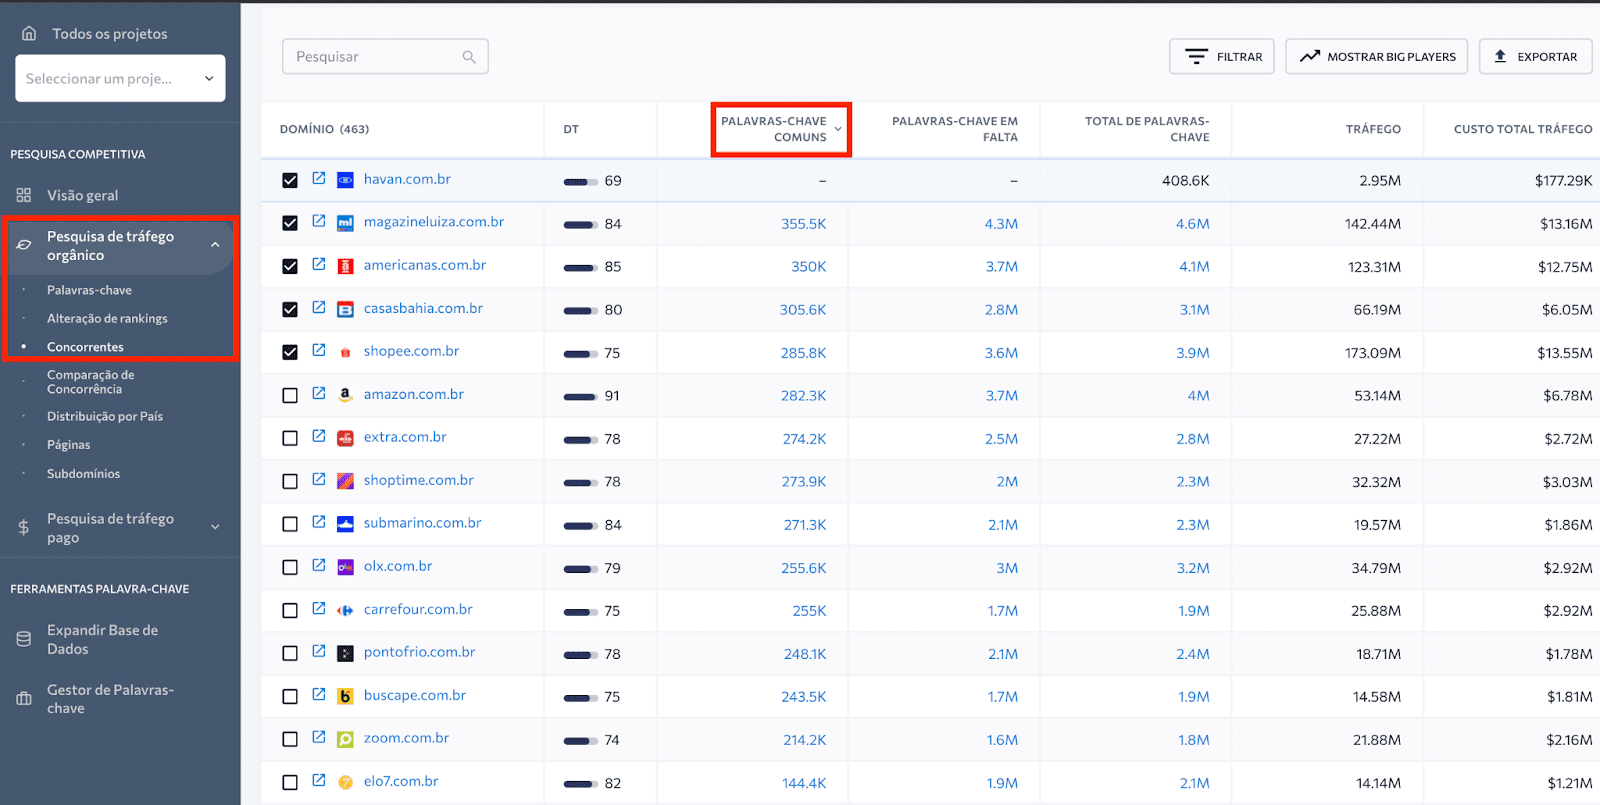
Task: Click Todos os projetos link
Action: coord(110,34)
